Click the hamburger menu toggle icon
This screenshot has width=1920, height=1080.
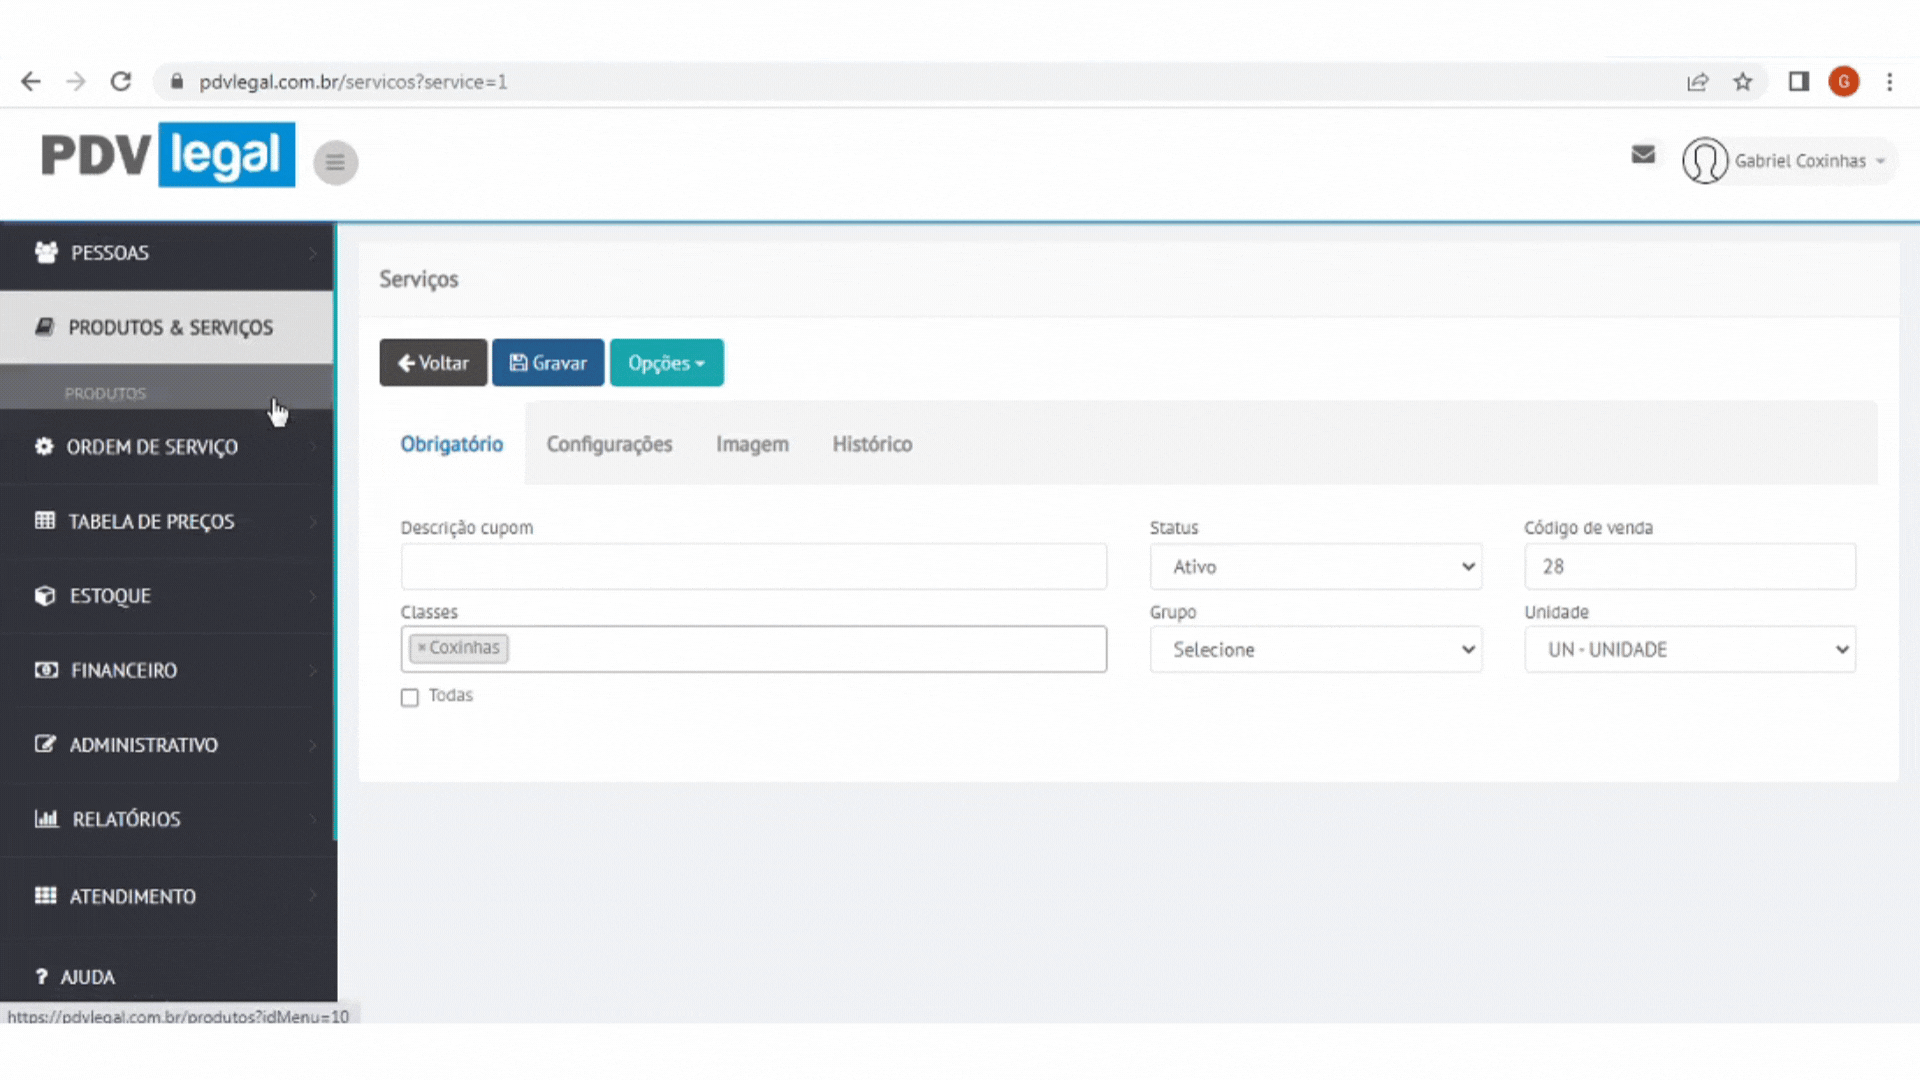335,162
